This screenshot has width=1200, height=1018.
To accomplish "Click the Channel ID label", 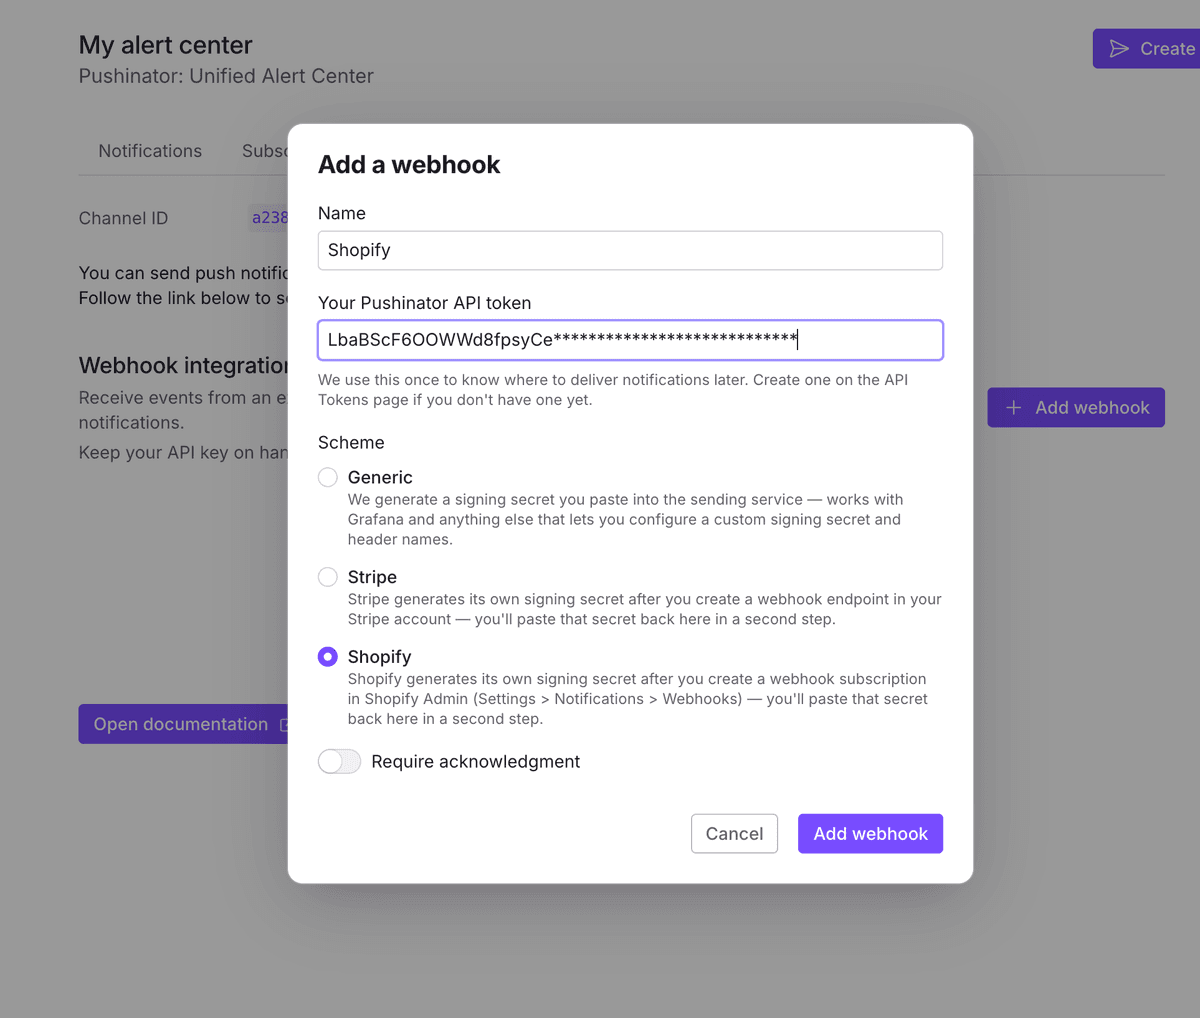I will coord(123,218).
